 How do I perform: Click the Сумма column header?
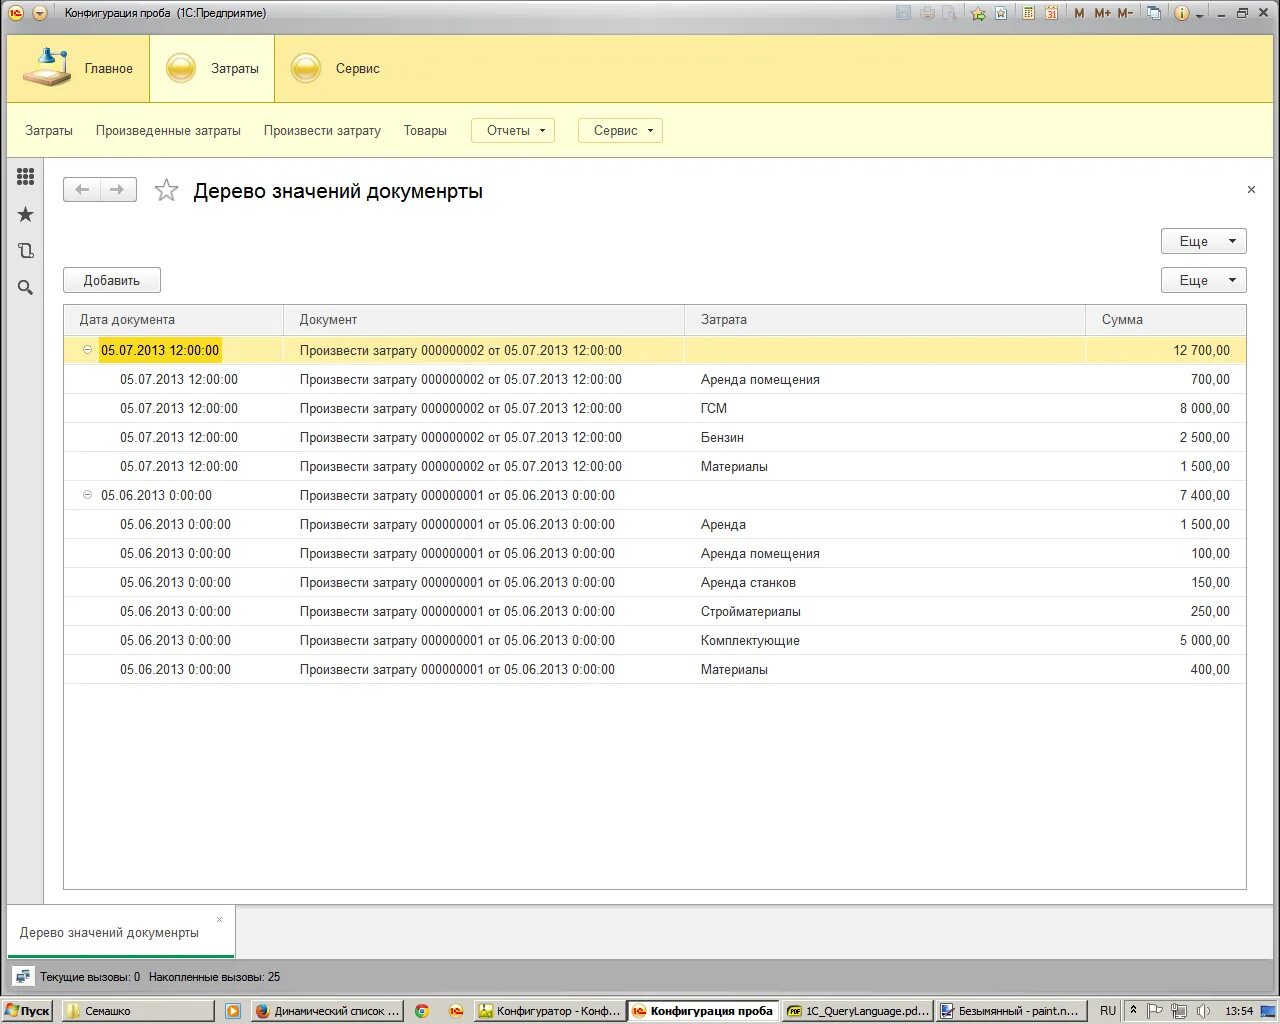[x=1166, y=320]
